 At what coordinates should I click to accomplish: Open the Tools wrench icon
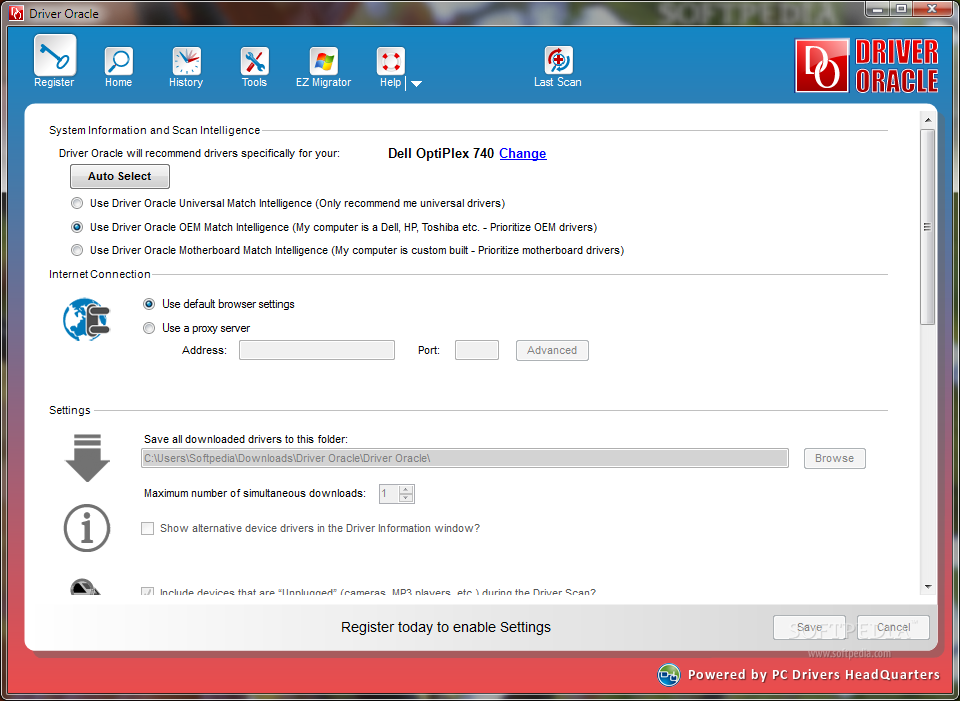pyautogui.click(x=254, y=61)
